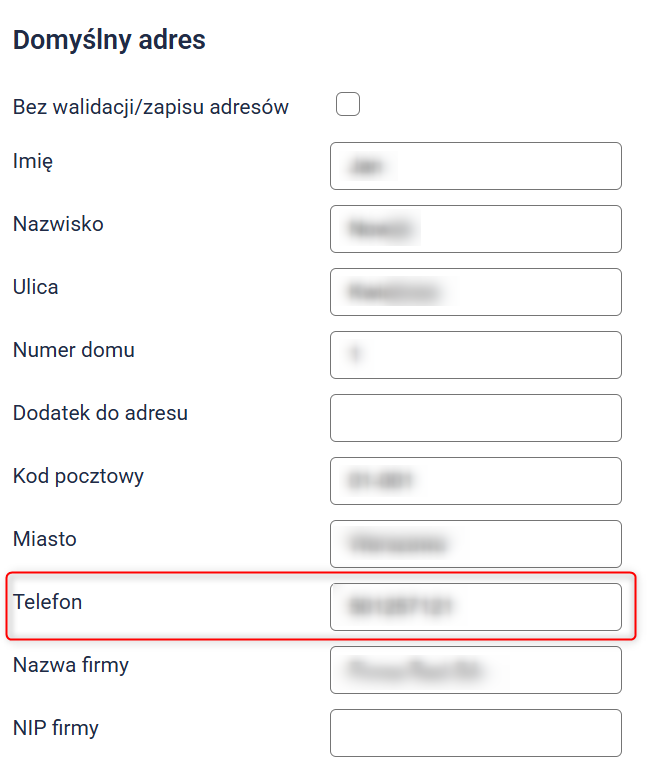Image resolution: width=650 pixels, height=777 pixels.
Task: Click the Imię input field
Action: coord(475,166)
